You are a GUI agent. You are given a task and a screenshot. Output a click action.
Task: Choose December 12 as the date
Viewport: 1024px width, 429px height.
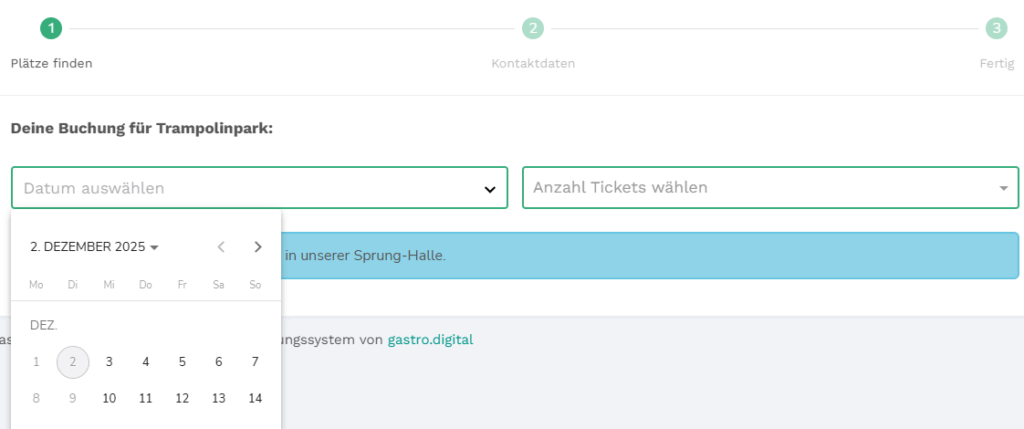point(182,398)
